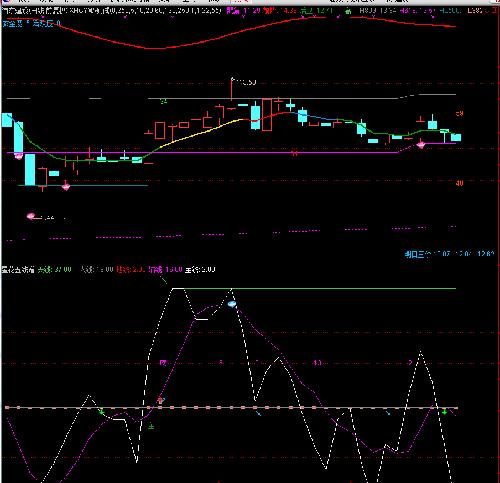The width and height of the screenshot is (500, 483).
Task: Click the green 土 symbol below the dotted zero line
Action: 151,426
